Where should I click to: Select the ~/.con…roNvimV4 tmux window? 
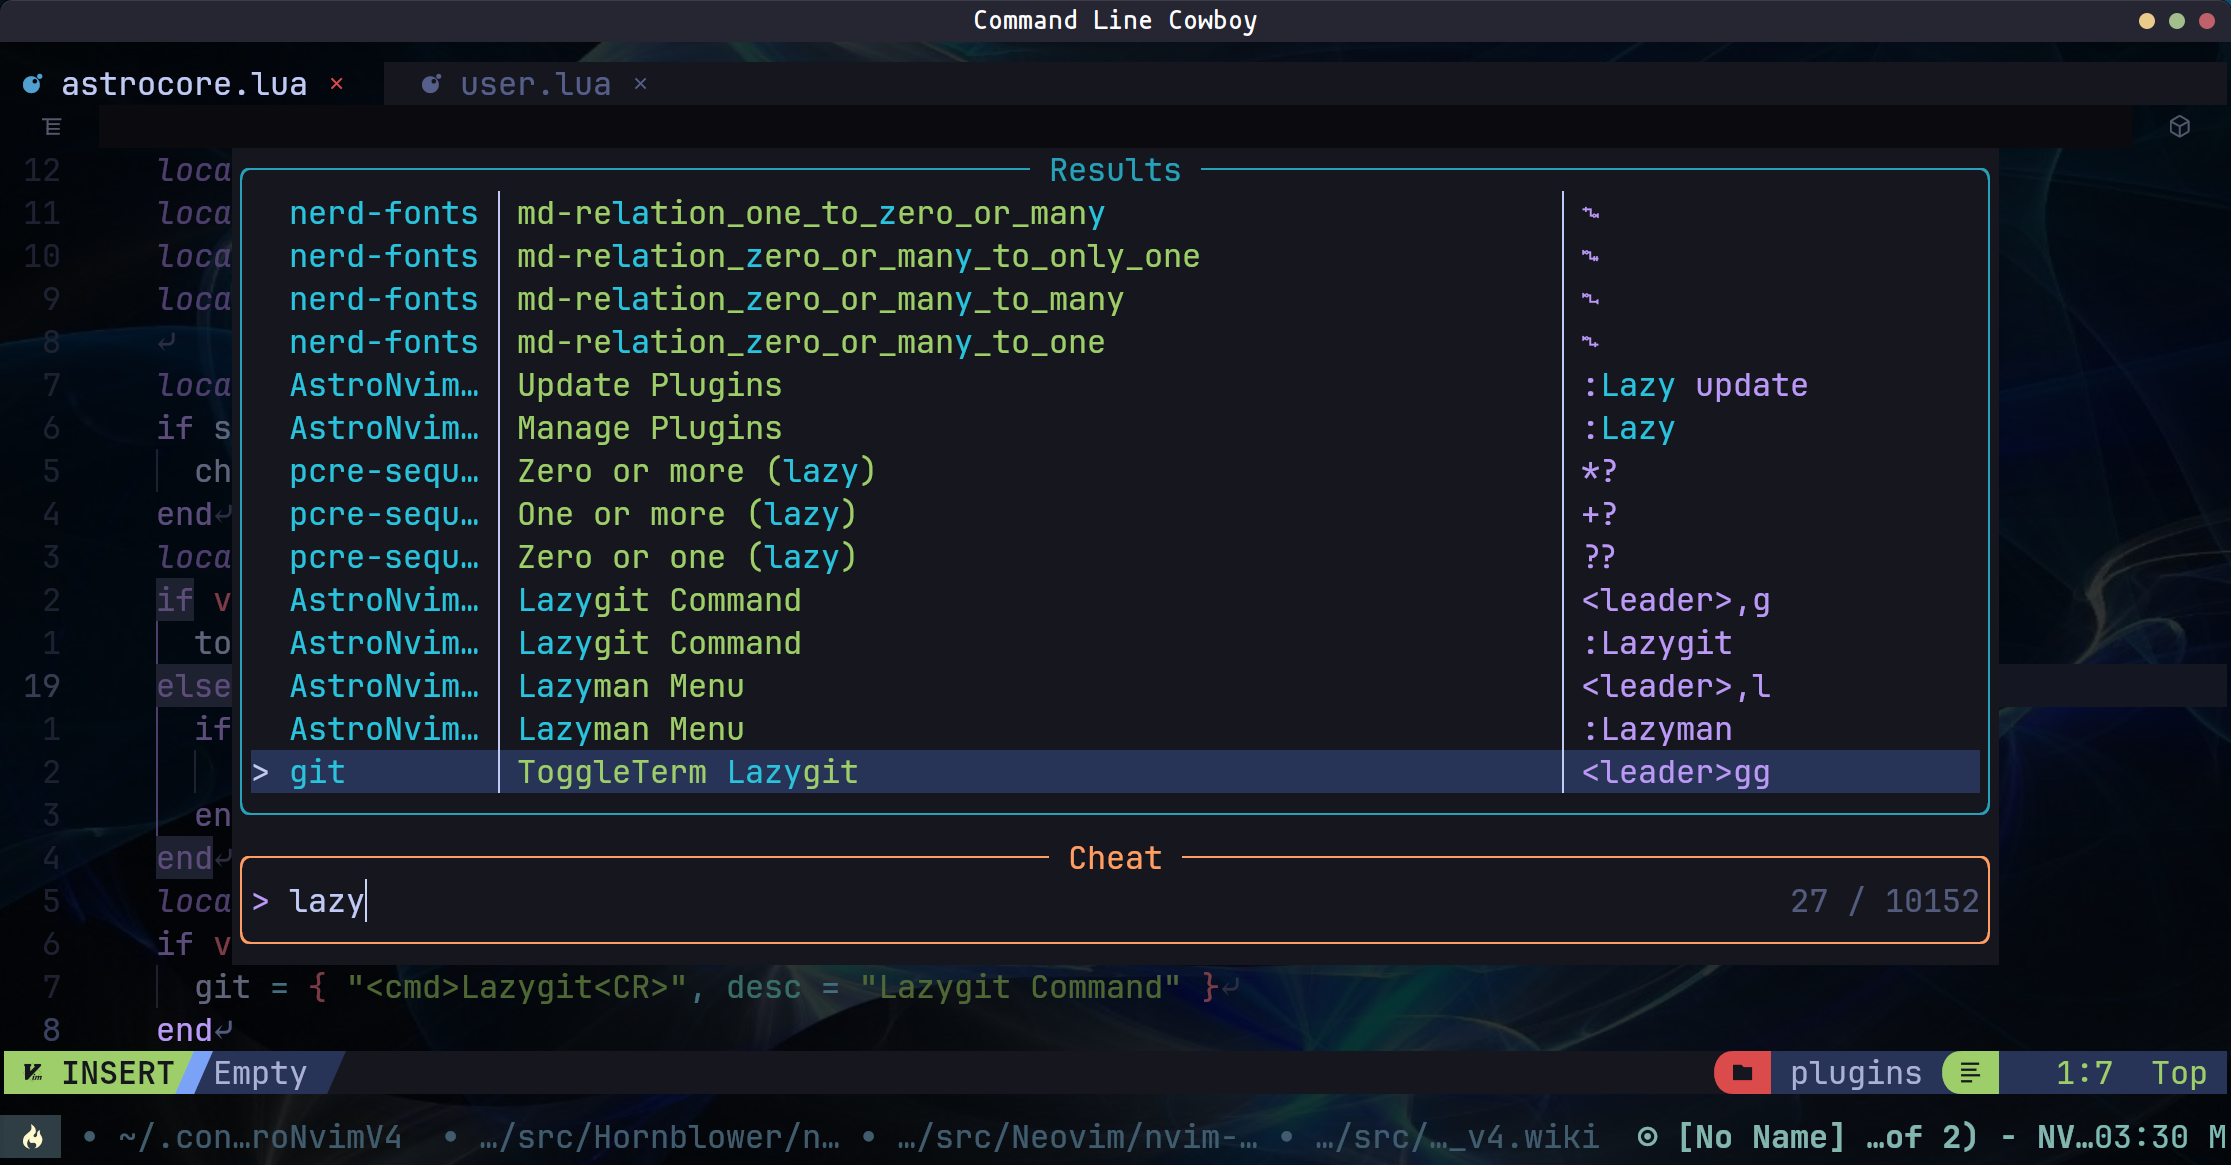259,1137
